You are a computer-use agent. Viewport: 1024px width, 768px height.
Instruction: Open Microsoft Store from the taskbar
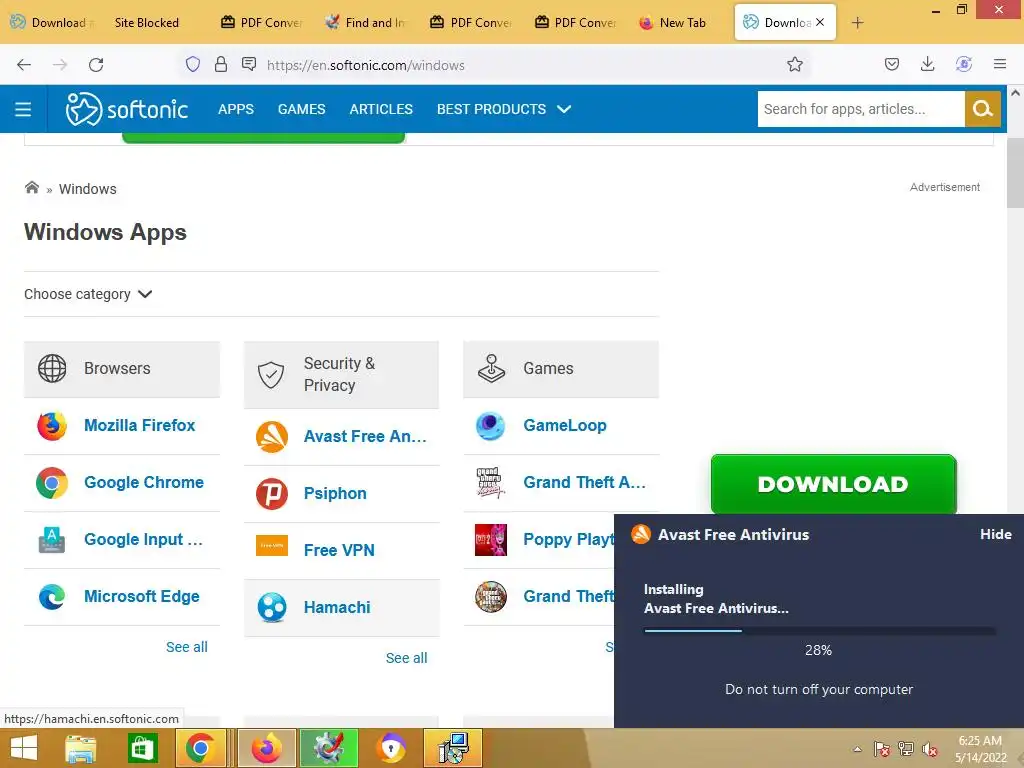click(x=142, y=748)
